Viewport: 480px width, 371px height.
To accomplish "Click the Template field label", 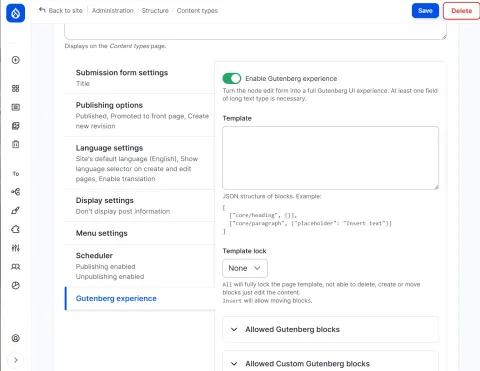I will 237,118.
